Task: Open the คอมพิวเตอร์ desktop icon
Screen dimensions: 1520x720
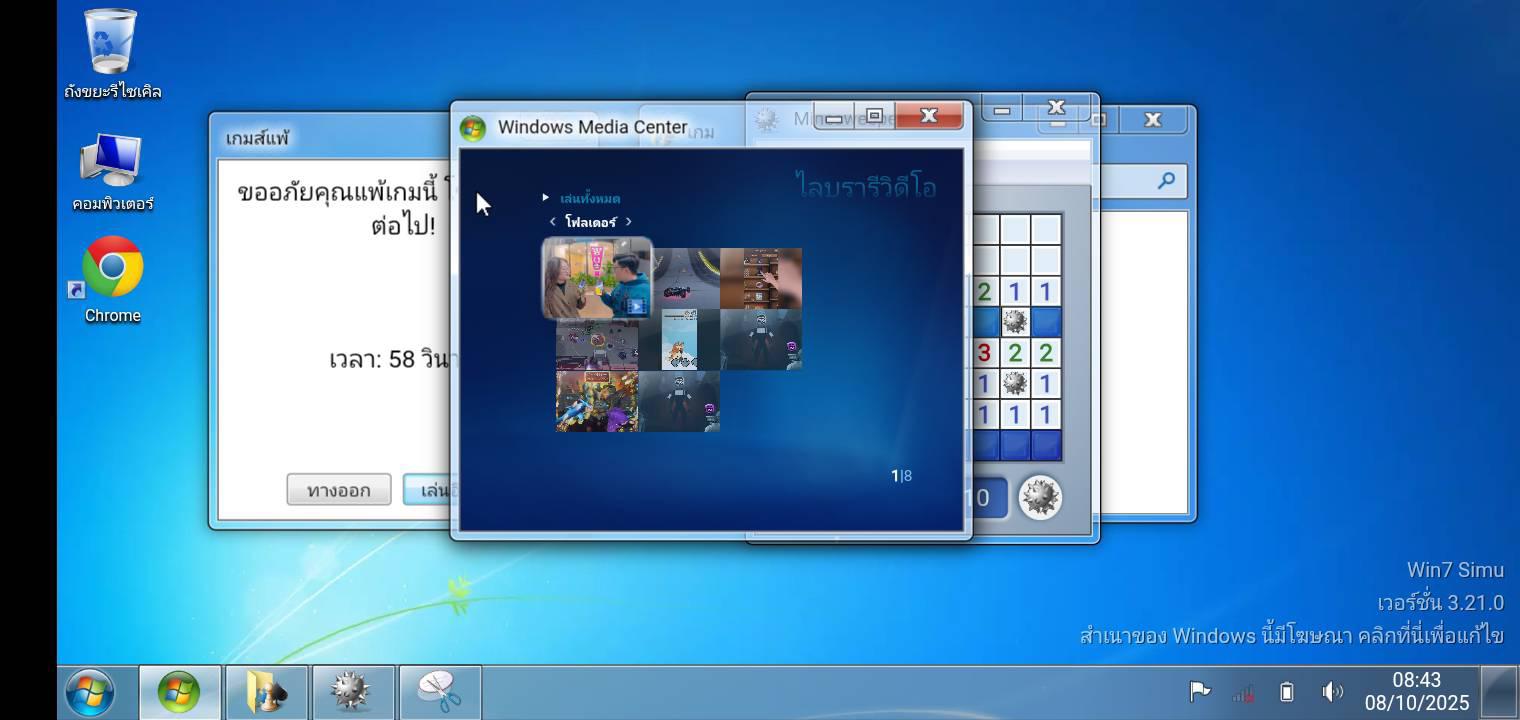Action: point(112,172)
